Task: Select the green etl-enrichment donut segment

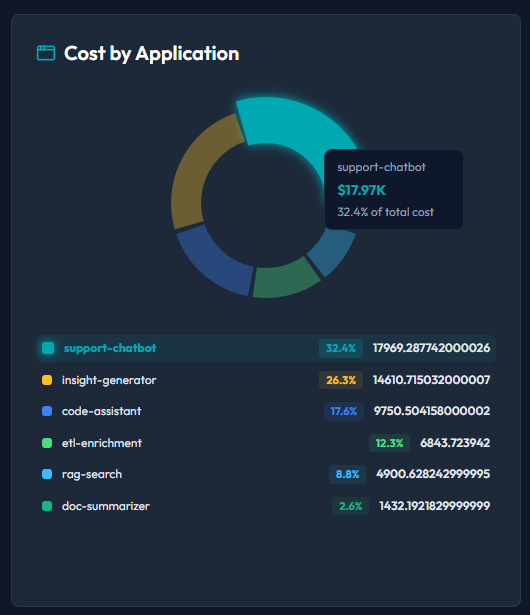Action: (284, 280)
